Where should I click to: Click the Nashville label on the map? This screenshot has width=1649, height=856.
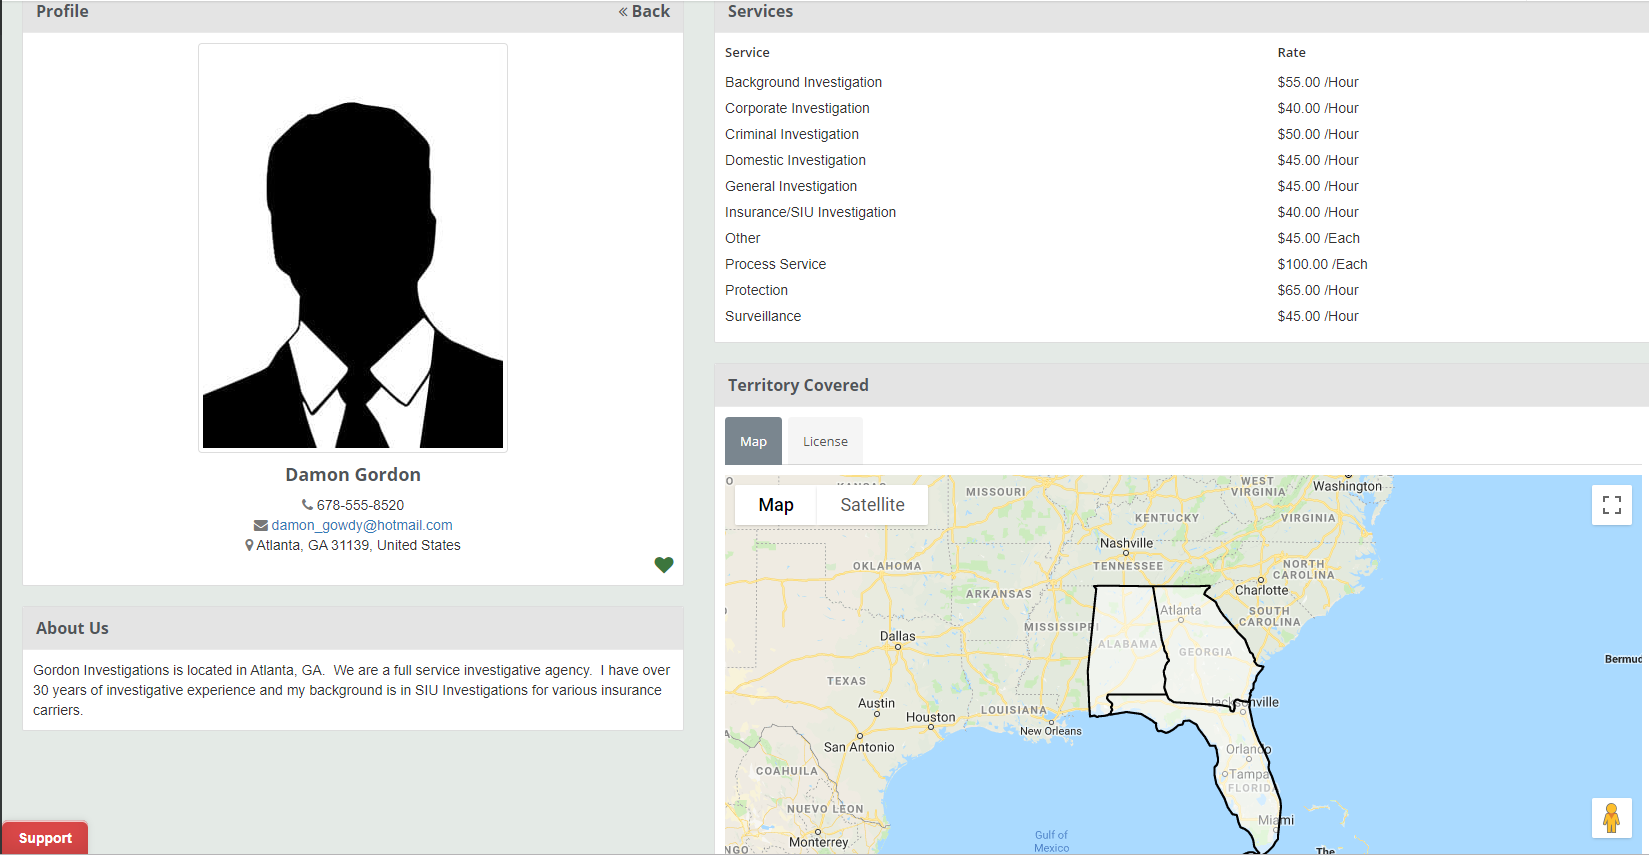(1126, 543)
